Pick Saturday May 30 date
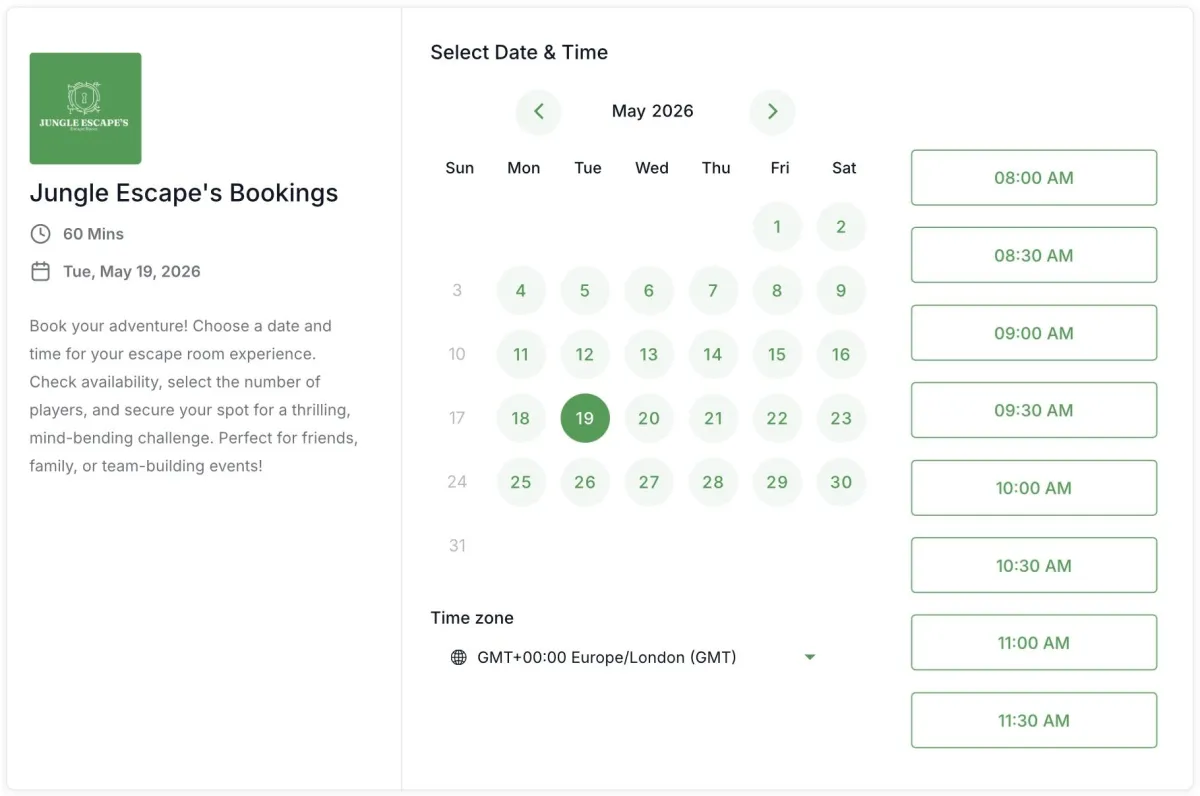1200x796 pixels. tap(841, 482)
